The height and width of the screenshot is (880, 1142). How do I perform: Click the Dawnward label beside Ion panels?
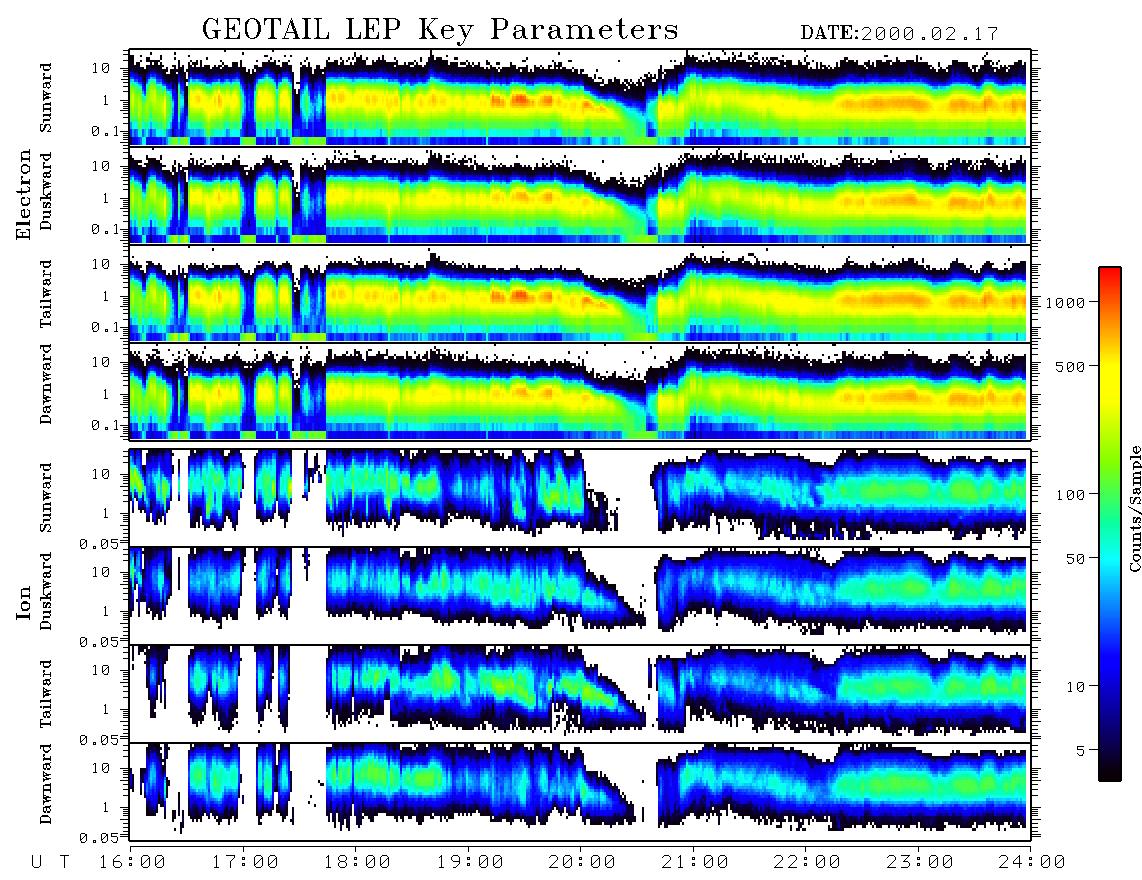click(46, 784)
